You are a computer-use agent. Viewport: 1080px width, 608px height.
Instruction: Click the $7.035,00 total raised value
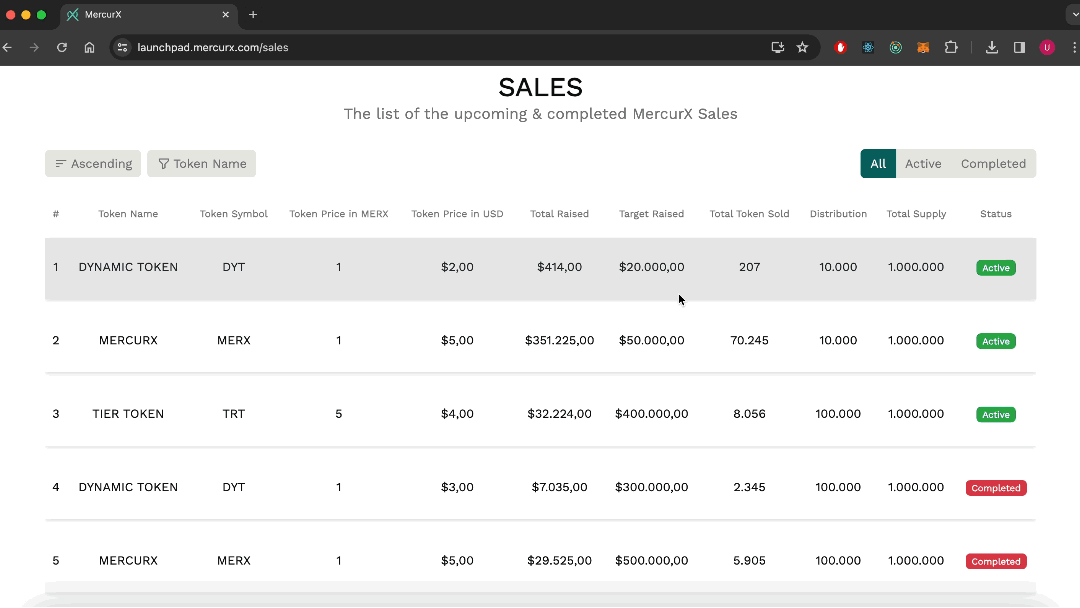click(x=559, y=488)
